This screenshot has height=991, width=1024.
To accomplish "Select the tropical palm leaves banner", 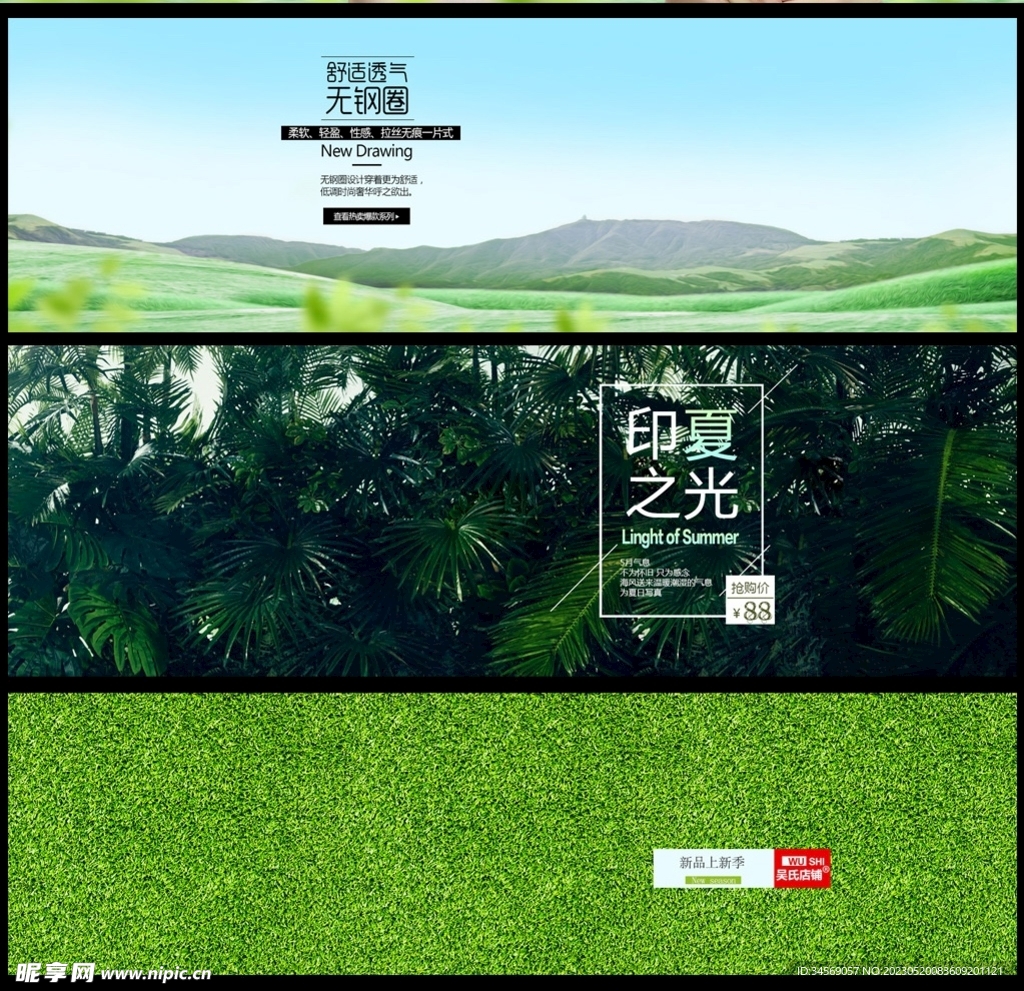I will [300, 510].
